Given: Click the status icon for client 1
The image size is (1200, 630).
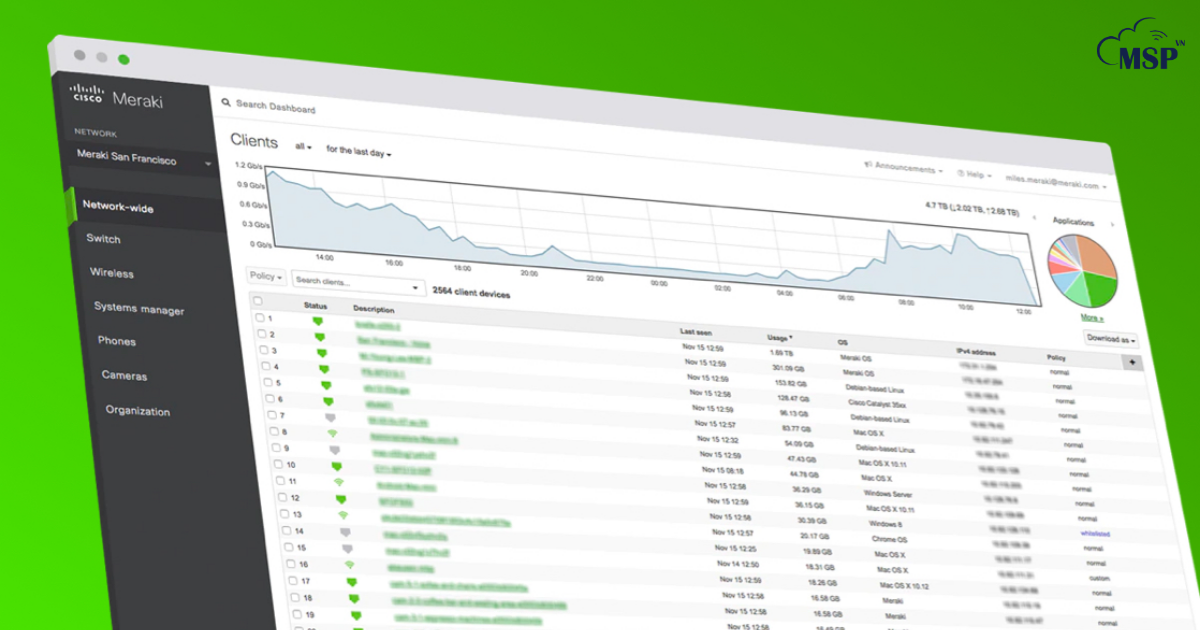Looking at the screenshot, I should coord(318,321).
